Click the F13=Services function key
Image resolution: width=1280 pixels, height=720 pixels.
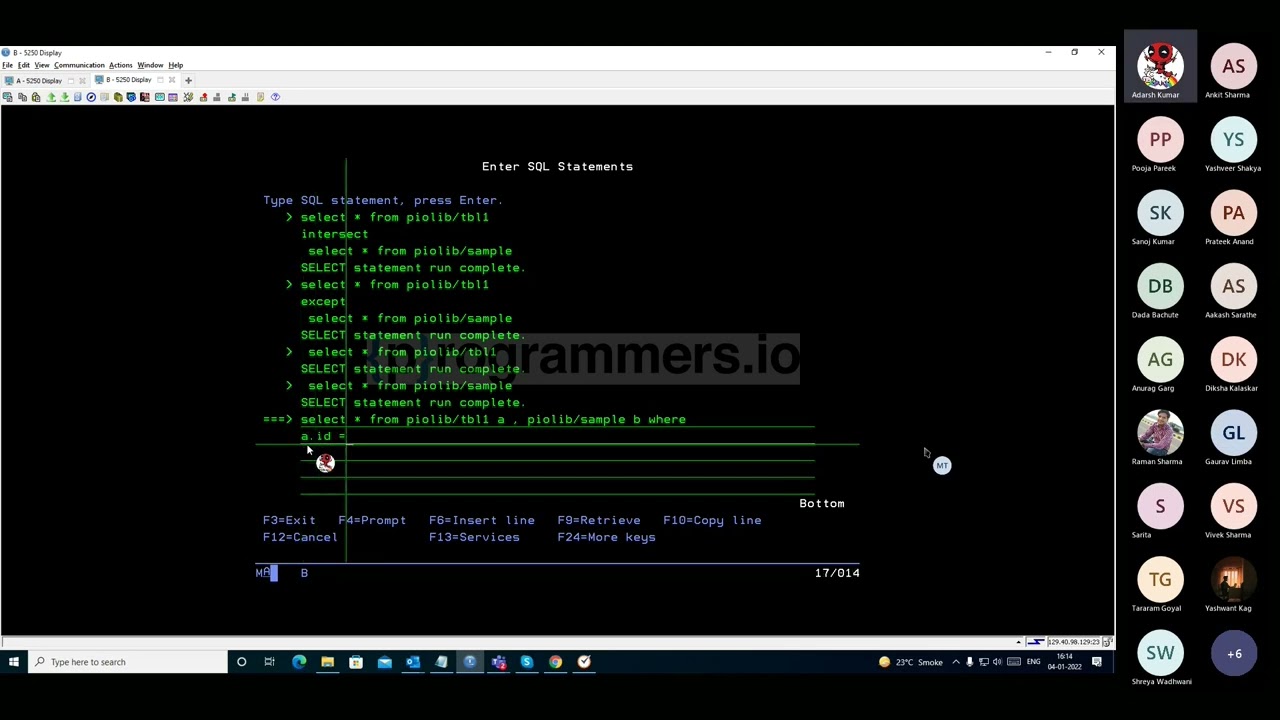pos(474,537)
